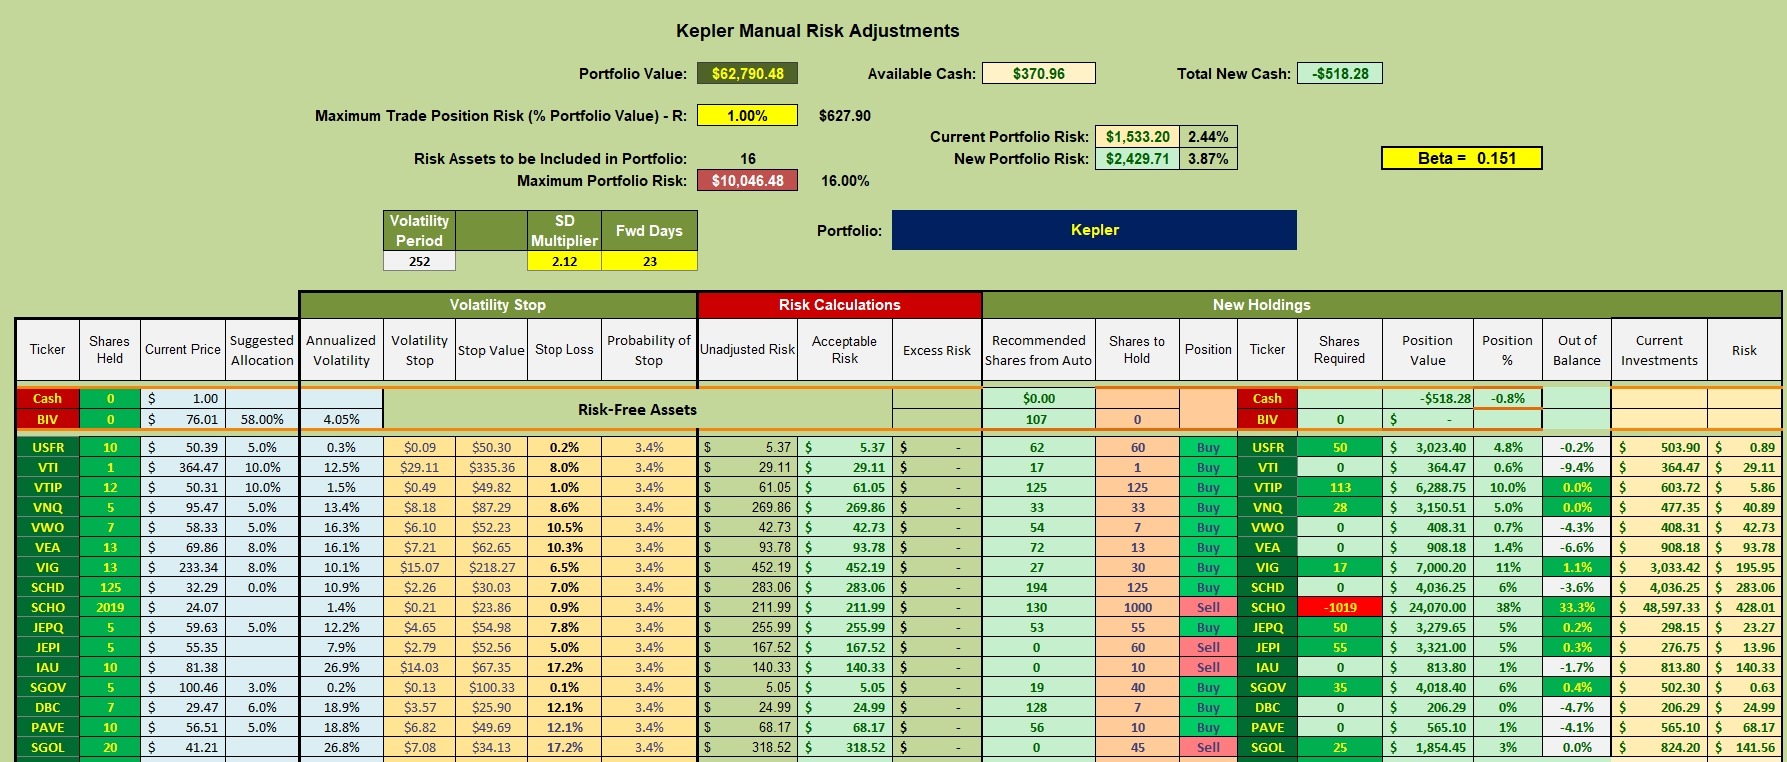1787x762 pixels.
Task: Select the Portfolio Value cell $62,790.48
Action: [x=747, y=73]
